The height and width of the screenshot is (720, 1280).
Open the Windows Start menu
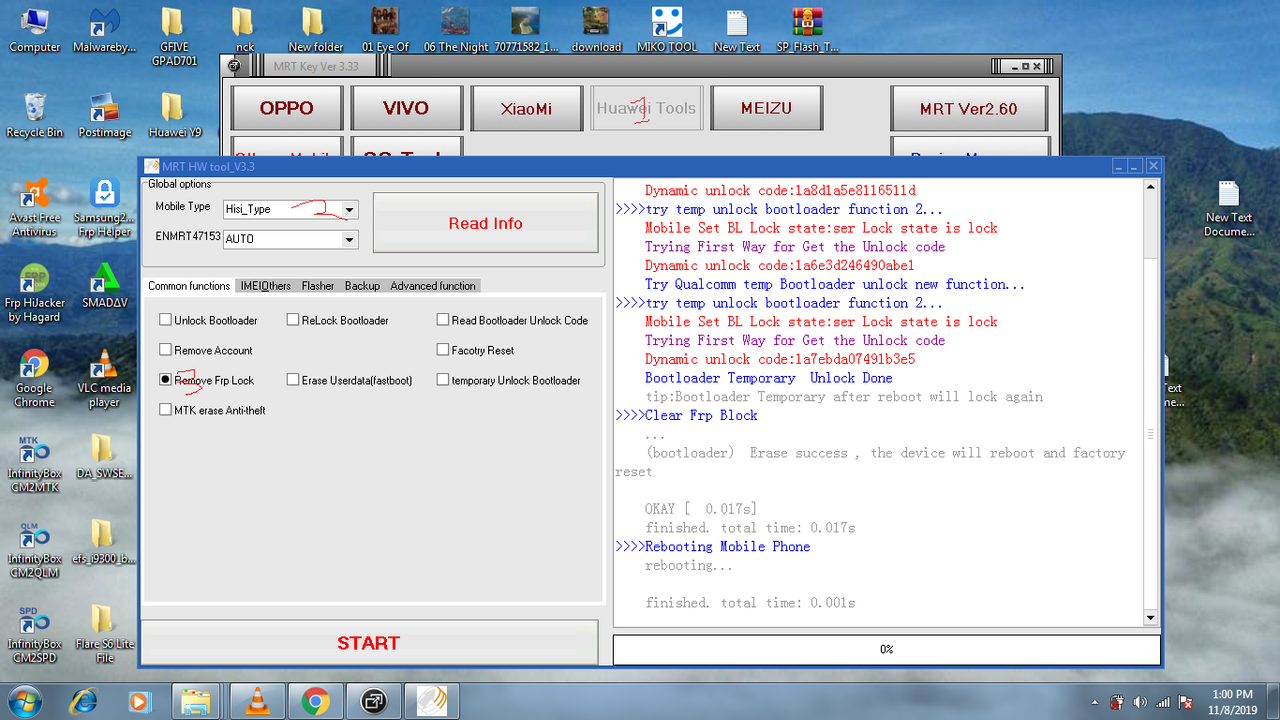click(23, 700)
